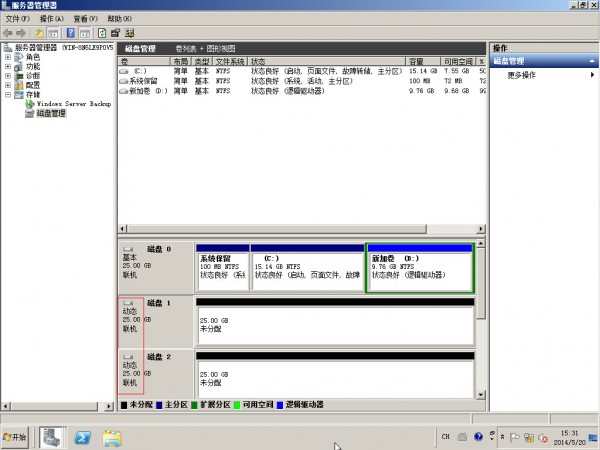Click 更多操作 in the actions pane

tap(521, 75)
